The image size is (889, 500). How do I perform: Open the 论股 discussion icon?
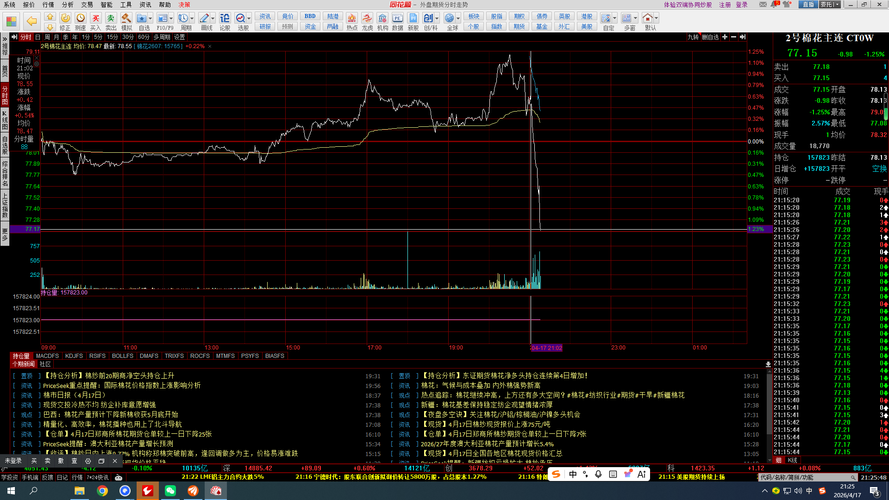(x=225, y=18)
